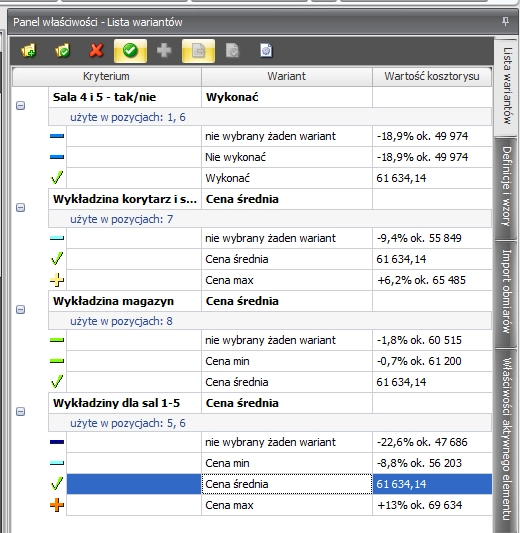The image size is (520, 533).
Task: Open the Import obmiarów side tab
Action: pyautogui.click(x=506, y=292)
